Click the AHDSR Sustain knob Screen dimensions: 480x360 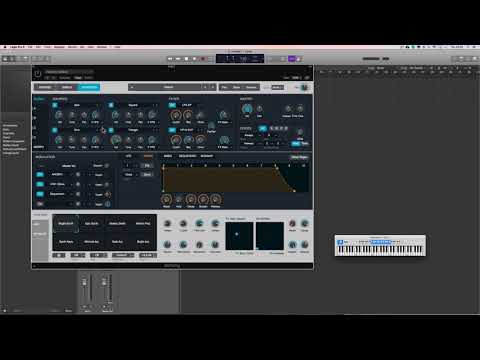coord(203,199)
